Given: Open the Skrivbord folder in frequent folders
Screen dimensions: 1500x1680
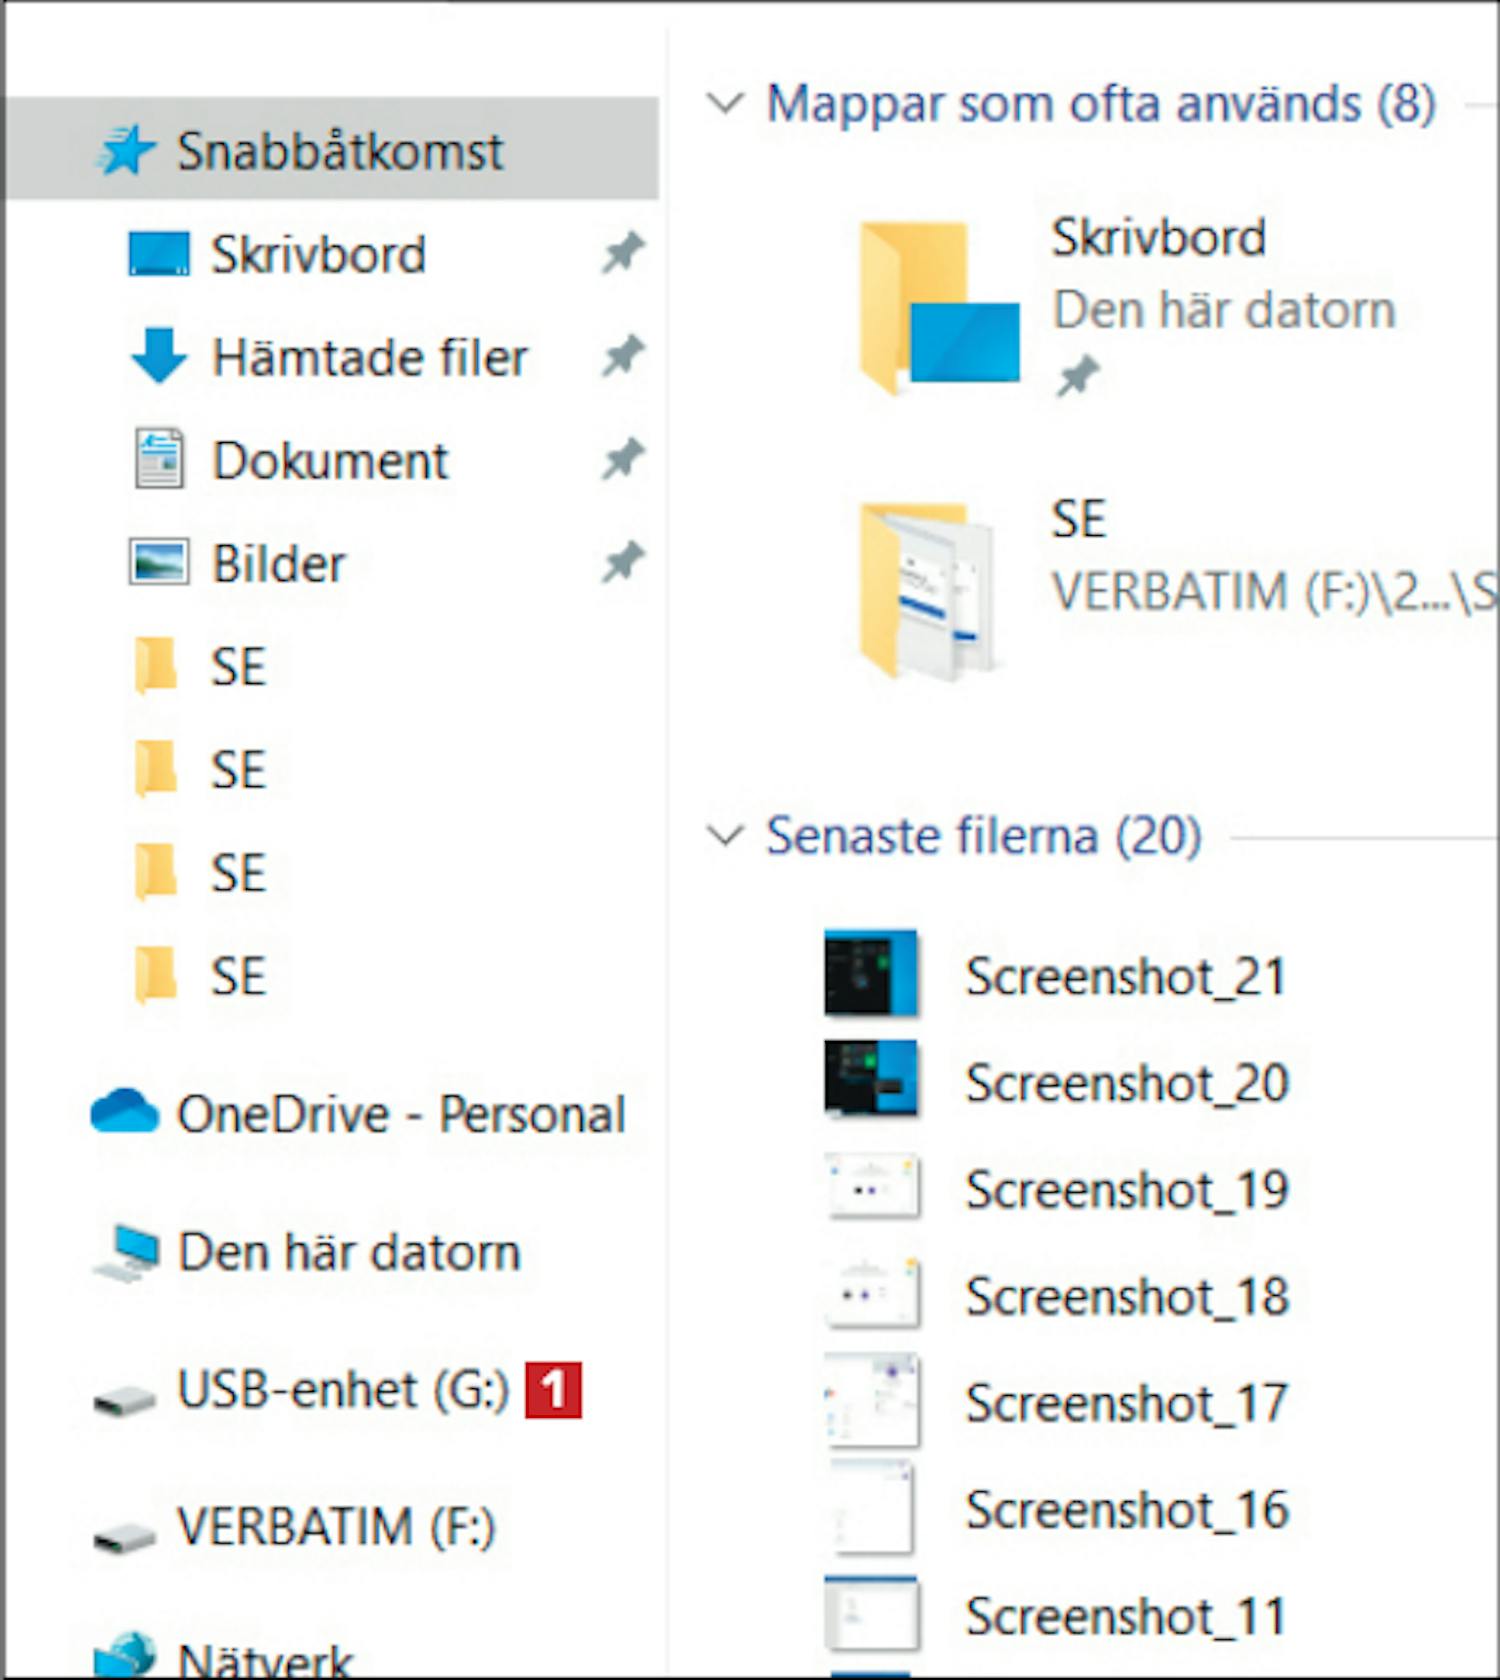Looking at the screenshot, I should tap(938, 307).
